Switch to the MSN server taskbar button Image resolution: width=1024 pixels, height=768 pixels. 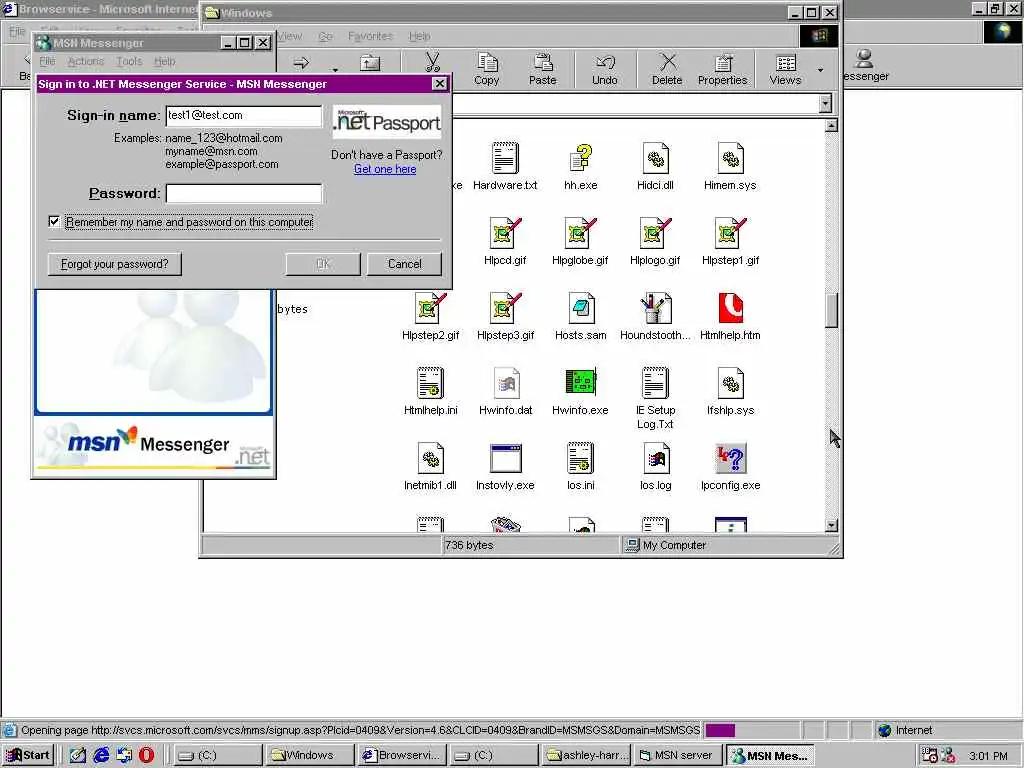(x=678, y=755)
